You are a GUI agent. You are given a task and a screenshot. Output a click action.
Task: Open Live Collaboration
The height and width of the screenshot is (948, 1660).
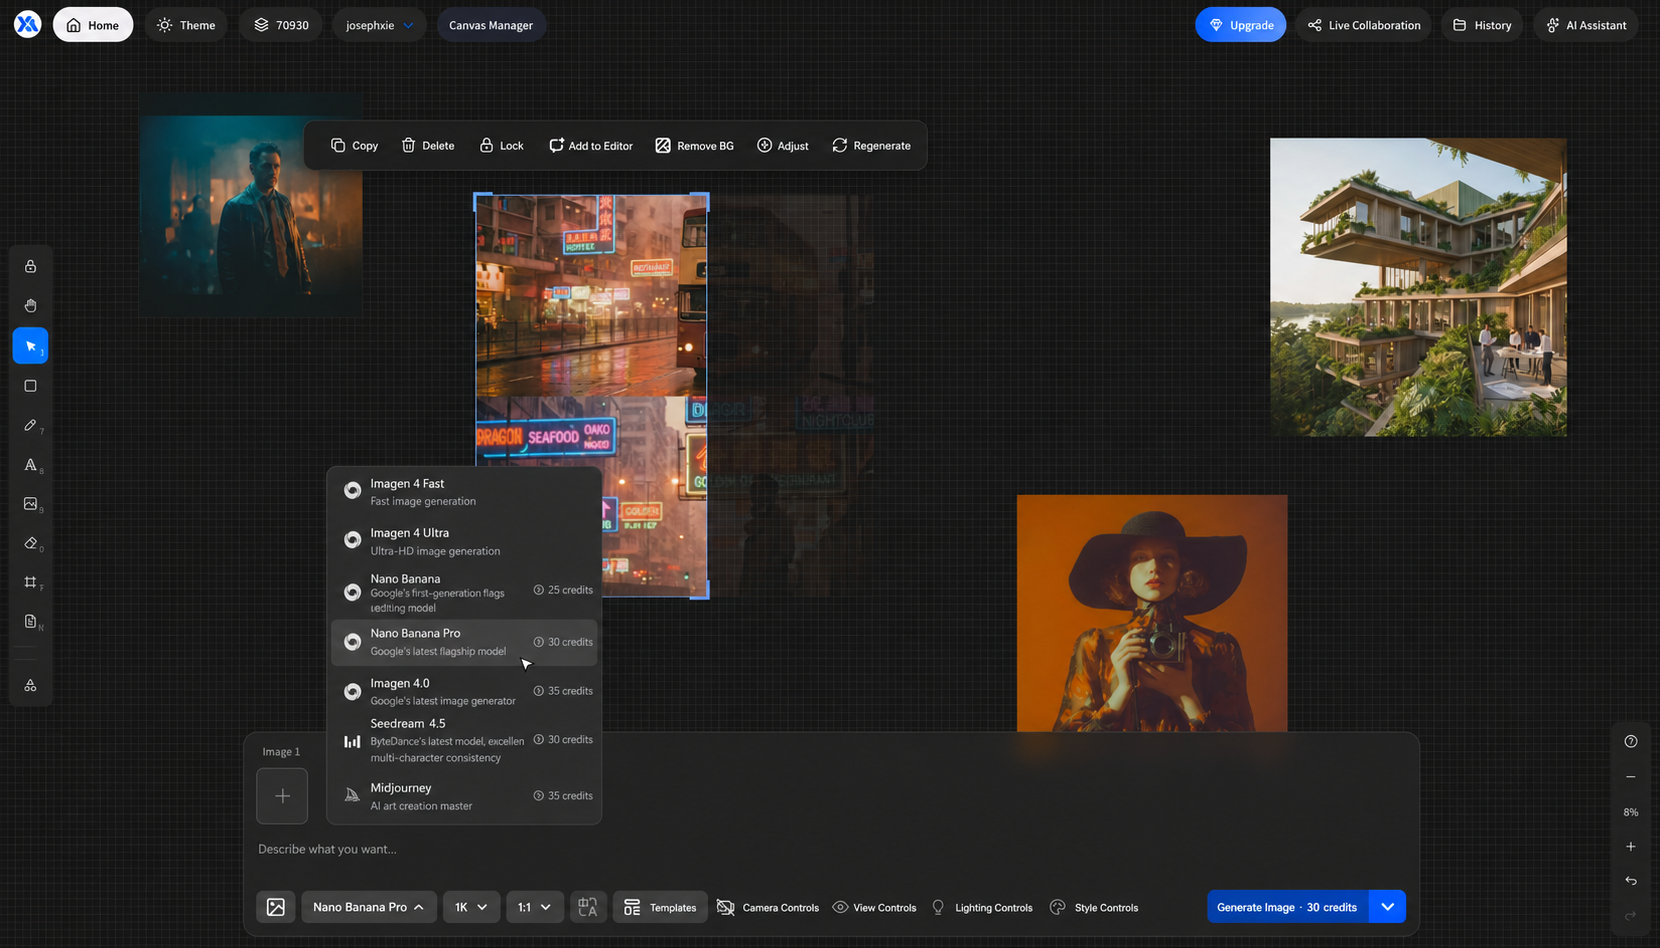1363,25
